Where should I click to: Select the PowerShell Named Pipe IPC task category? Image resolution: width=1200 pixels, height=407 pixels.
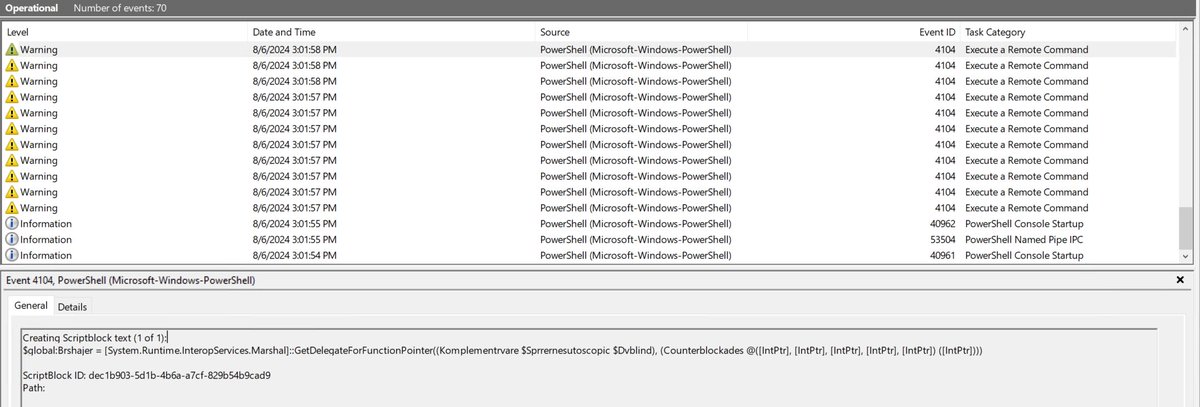(x=1024, y=240)
